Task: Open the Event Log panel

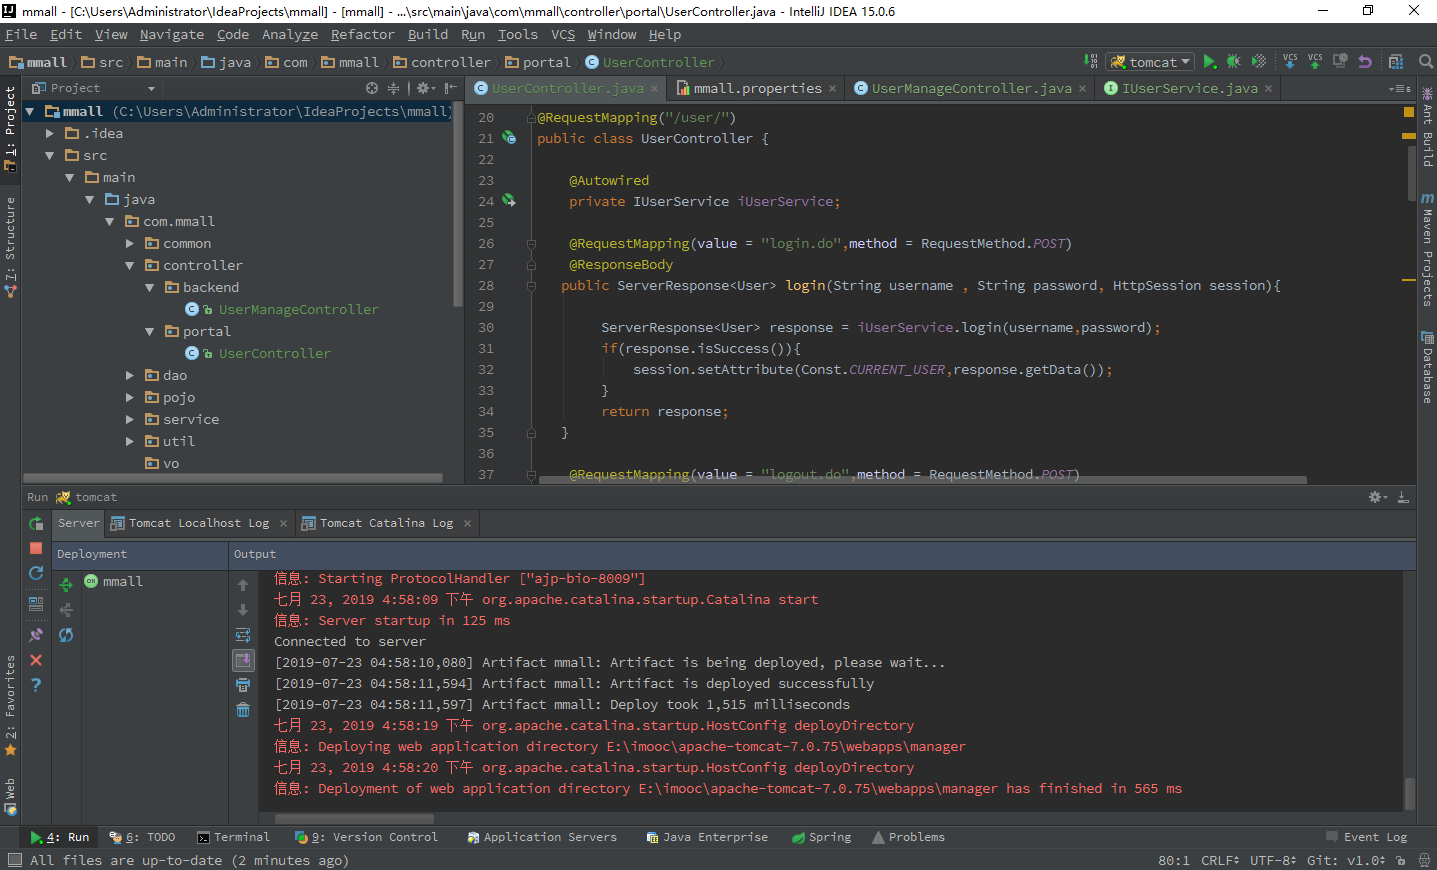Action: pyautogui.click(x=1366, y=837)
